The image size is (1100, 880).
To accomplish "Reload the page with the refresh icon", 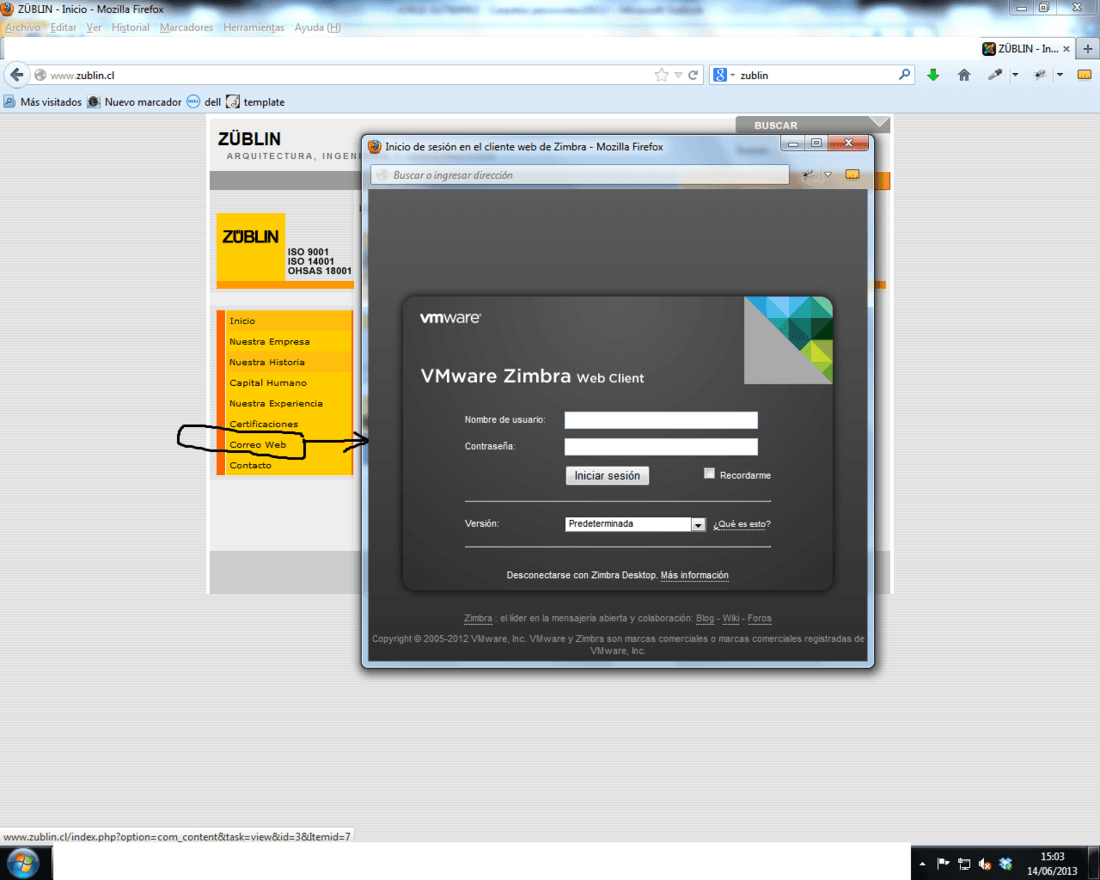I will pos(693,75).
